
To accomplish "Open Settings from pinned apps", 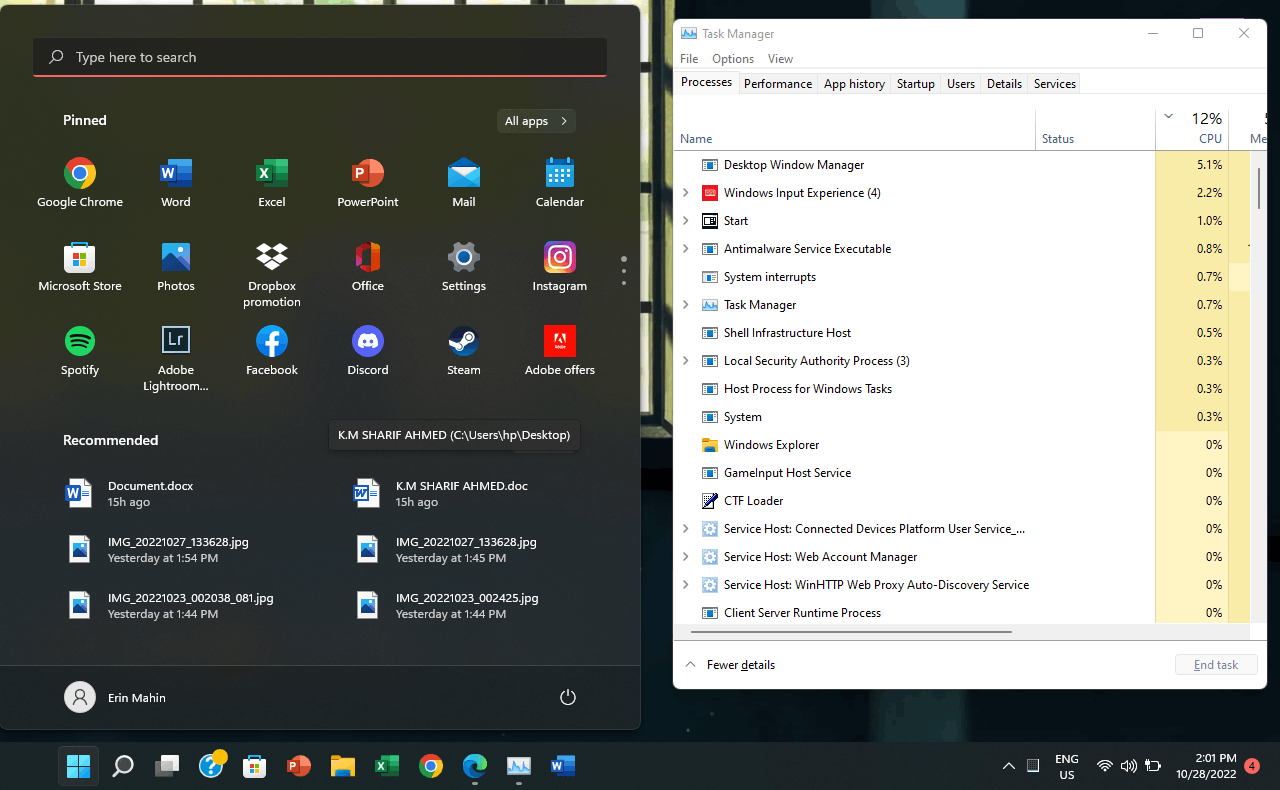I will click(x=464, y=266).
